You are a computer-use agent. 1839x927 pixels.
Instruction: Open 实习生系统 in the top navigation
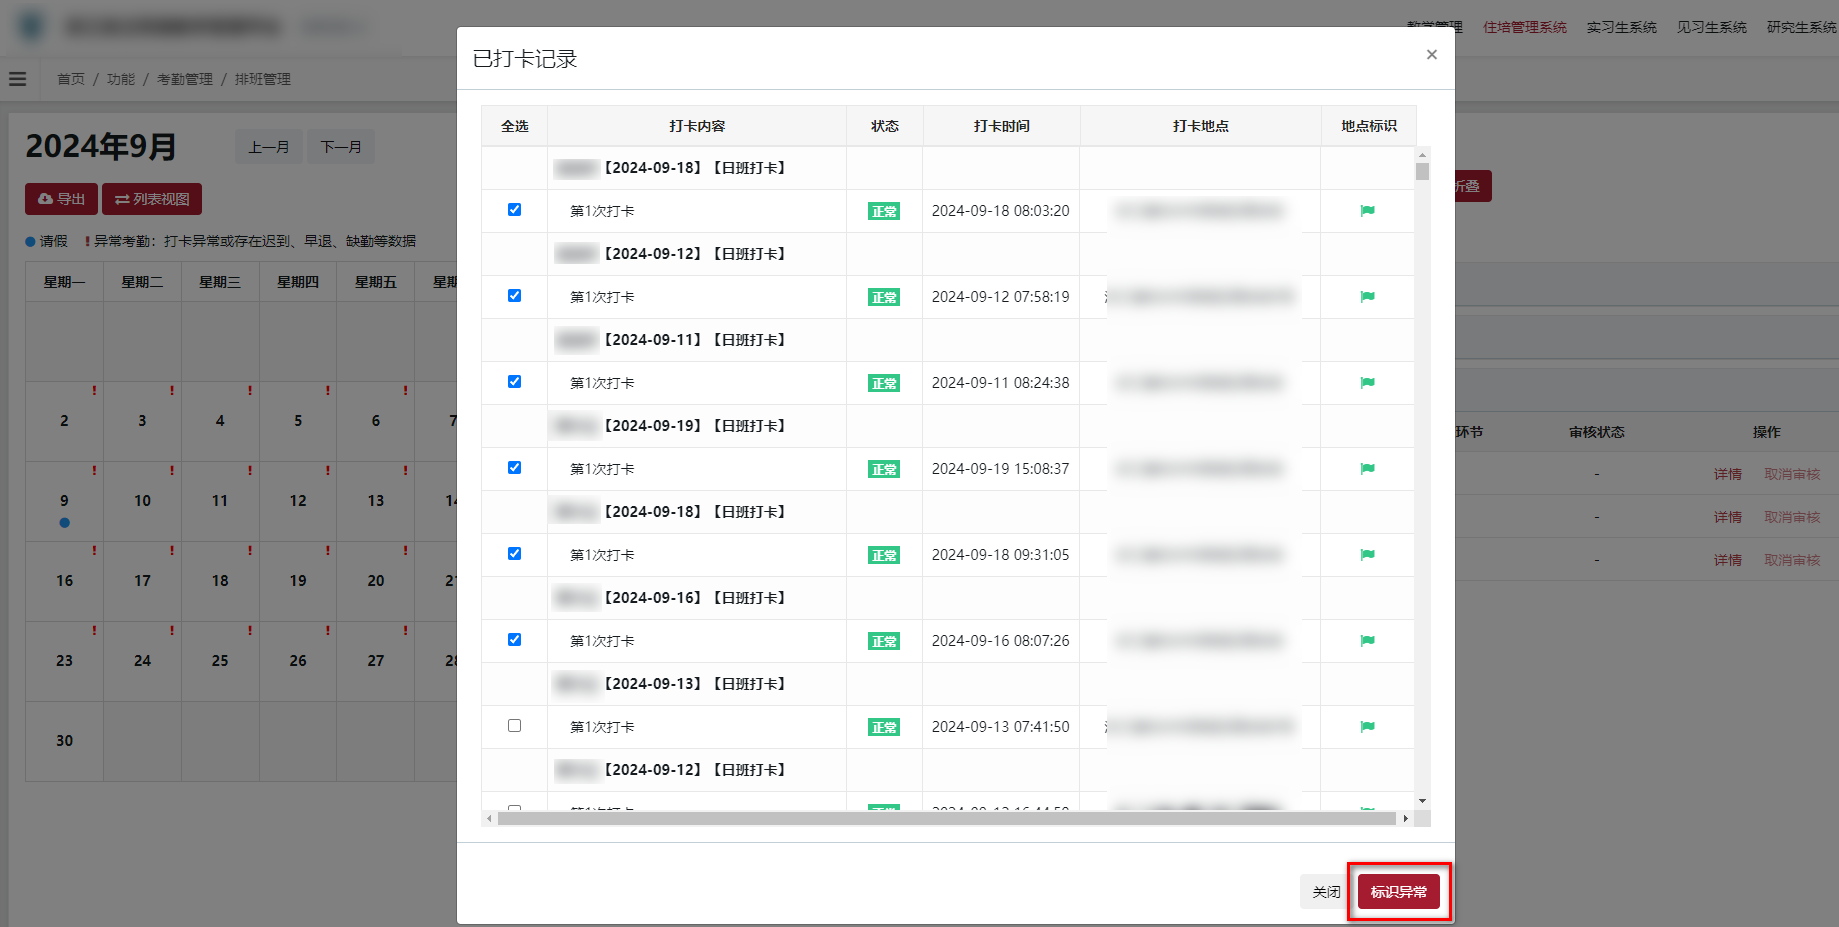pyautogui.click(x=1621, y=27)
